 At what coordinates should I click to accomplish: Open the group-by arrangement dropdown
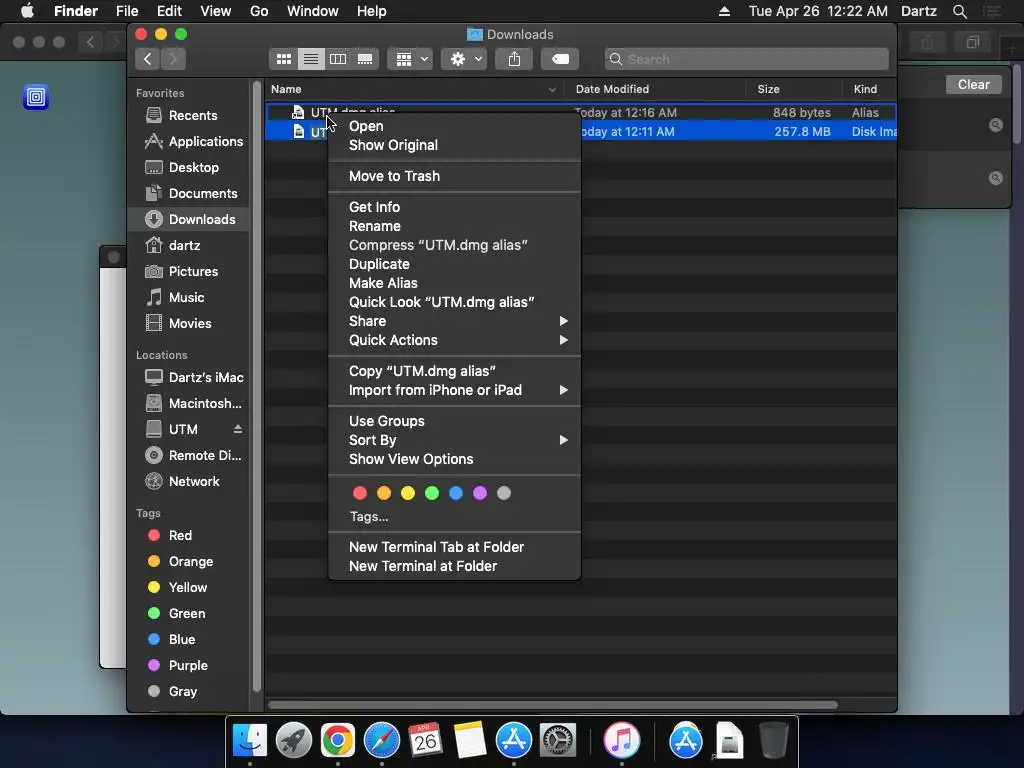(x=410, y=59)
